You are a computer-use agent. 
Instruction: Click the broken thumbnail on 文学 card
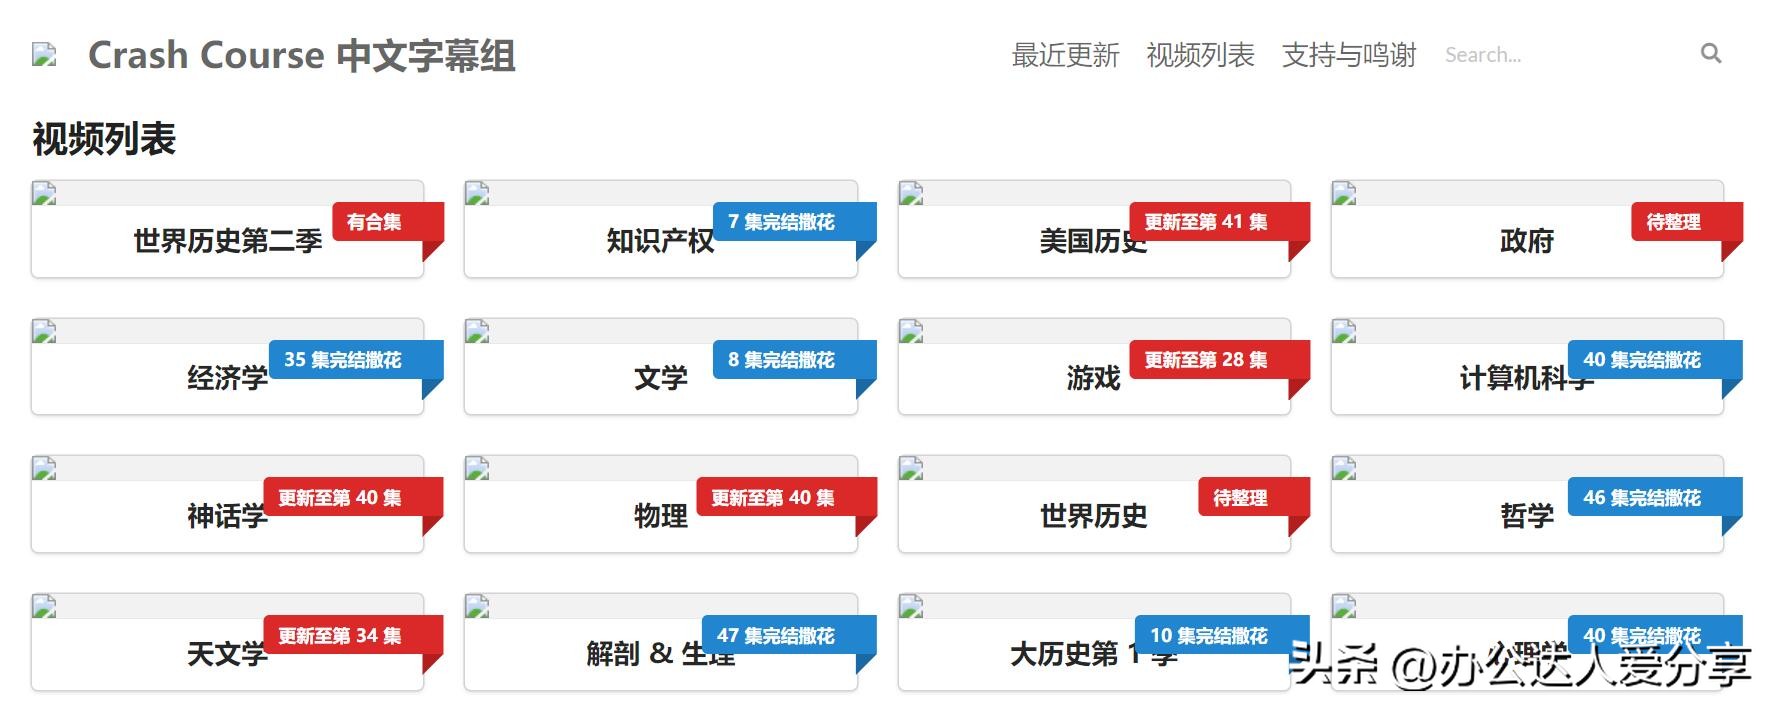(477, 332)
